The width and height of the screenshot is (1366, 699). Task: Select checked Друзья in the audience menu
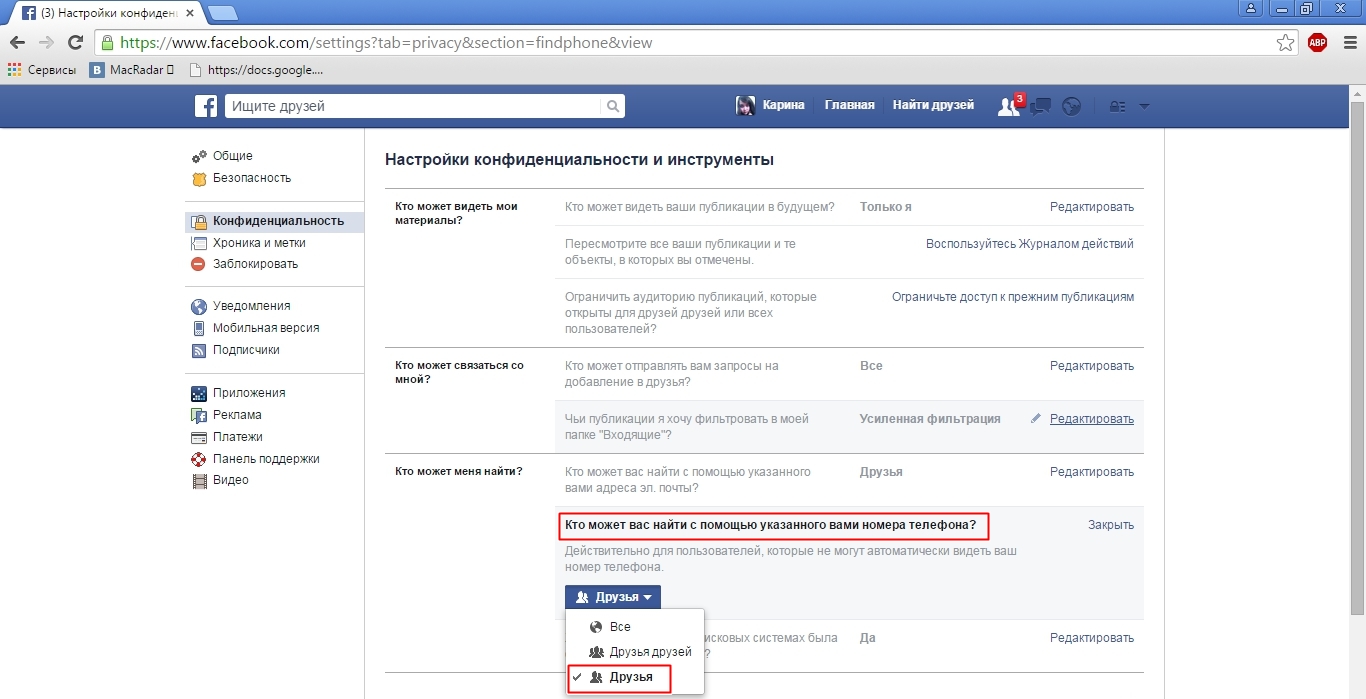pos(635,677)
